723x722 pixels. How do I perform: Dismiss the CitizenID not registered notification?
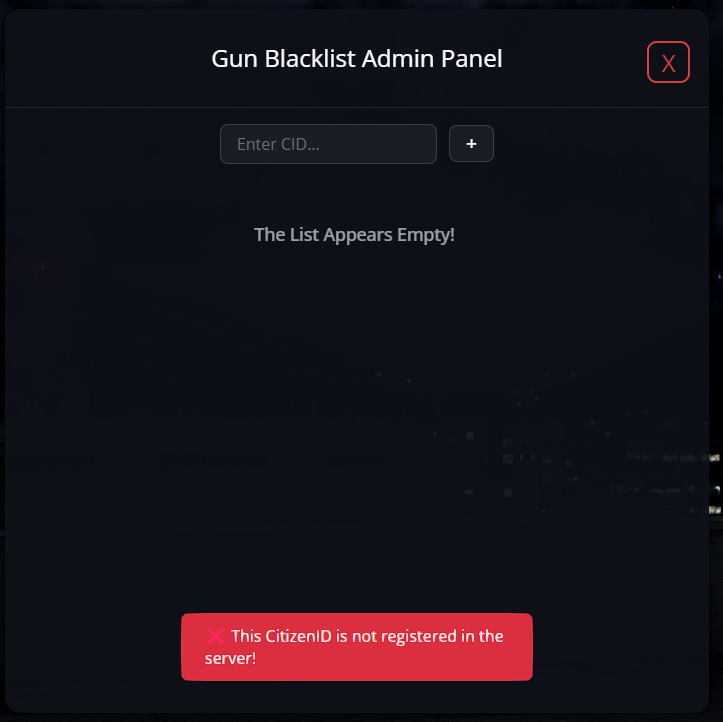pos(357,647)
